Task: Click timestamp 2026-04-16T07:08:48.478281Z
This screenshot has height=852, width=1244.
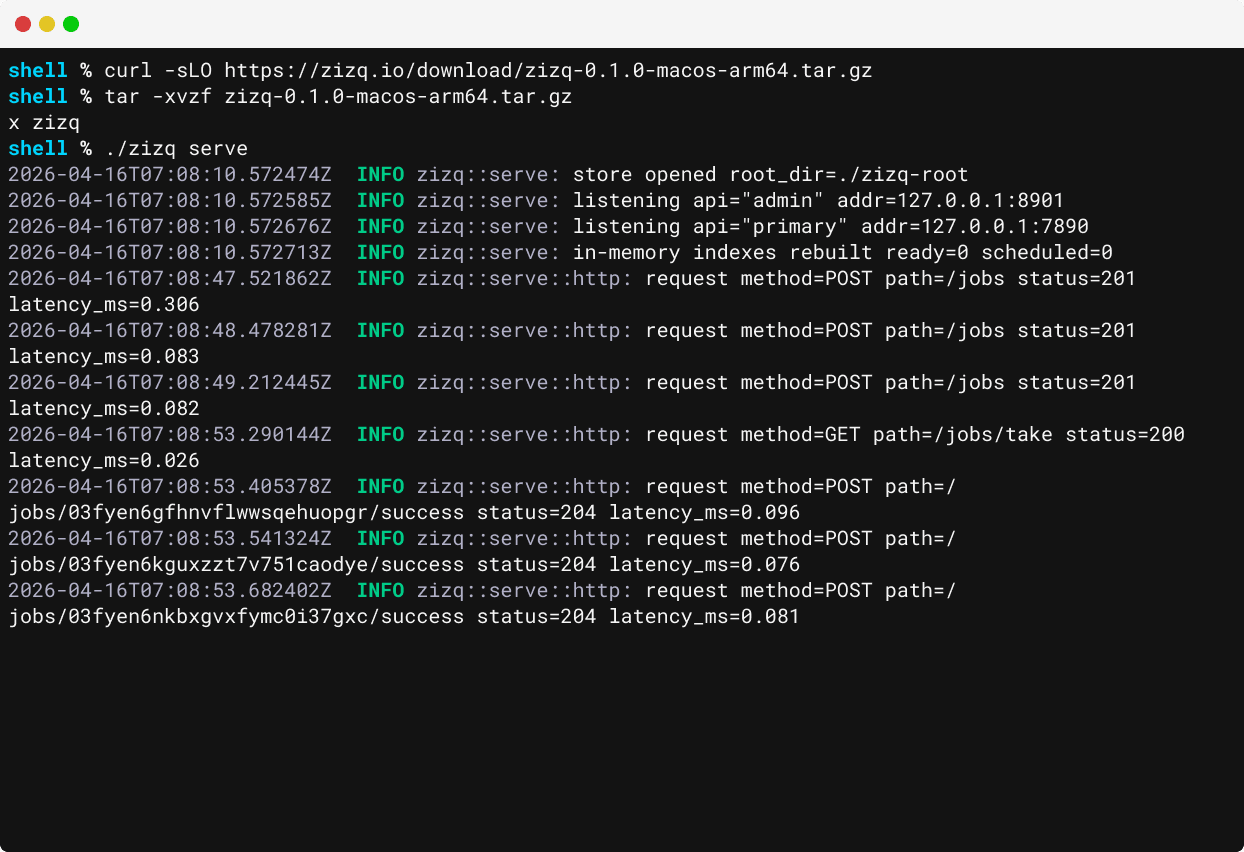Action: [x=170, y=331]
